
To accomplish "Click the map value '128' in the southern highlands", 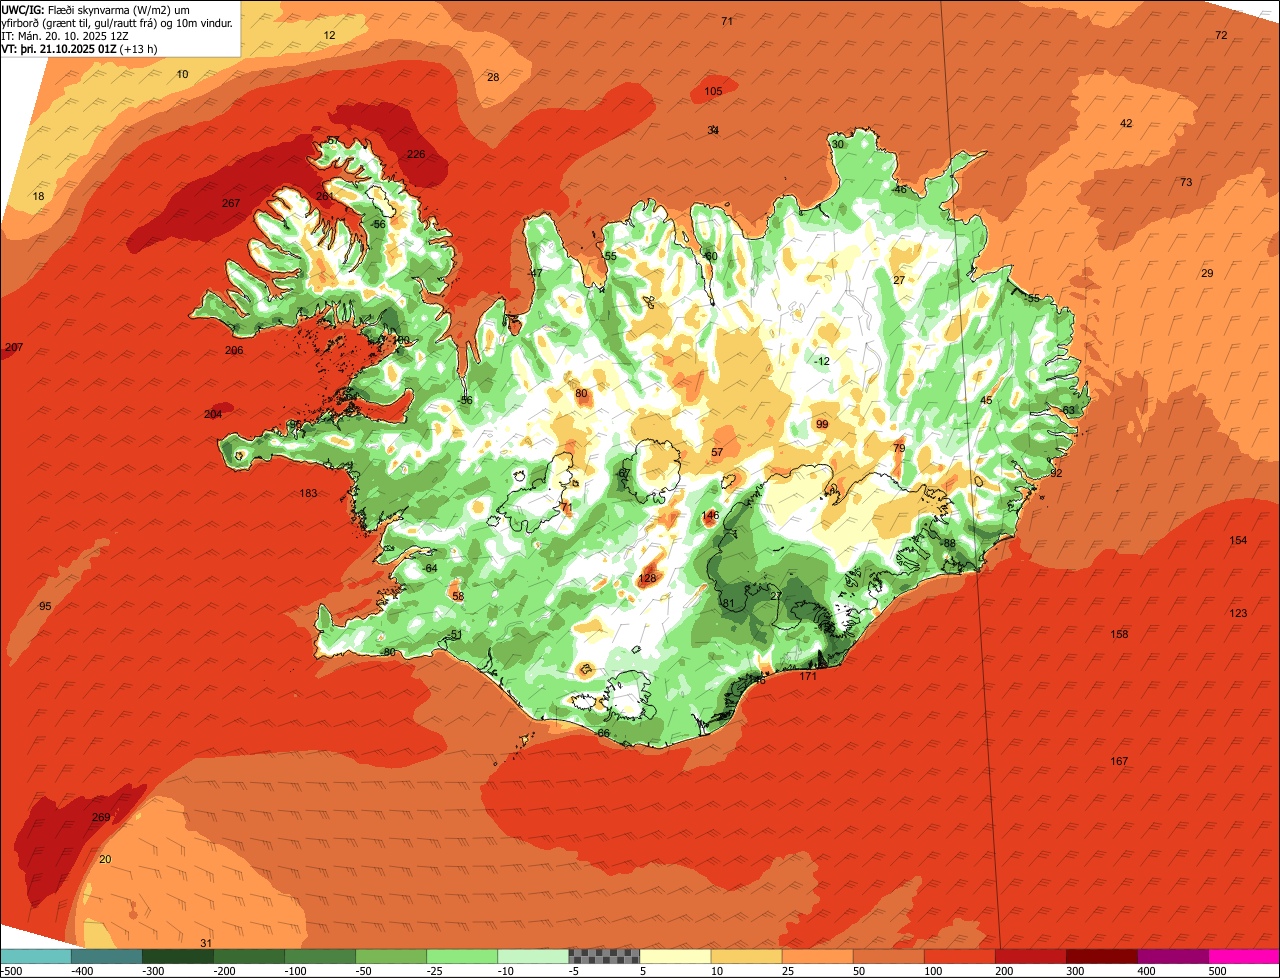I will point(647,578).
